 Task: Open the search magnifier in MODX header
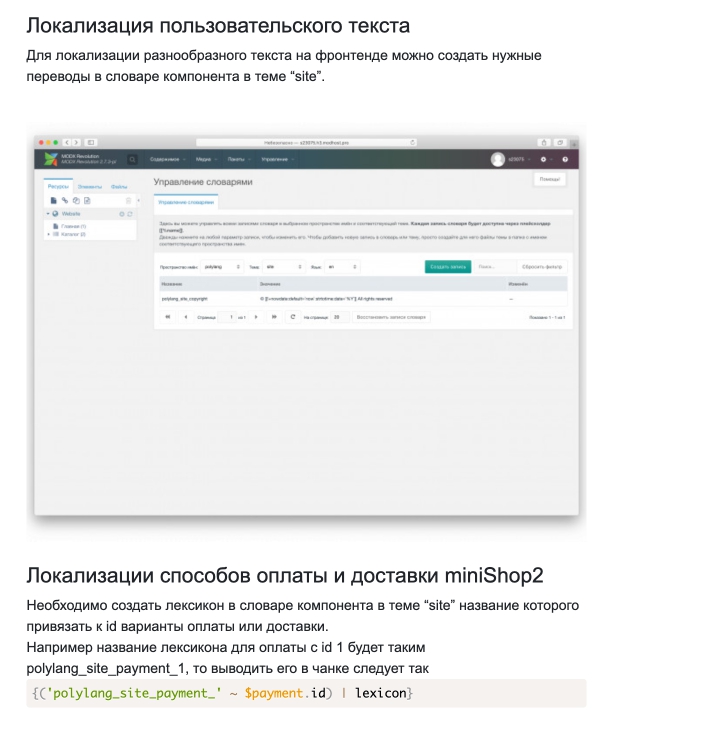(130, 159)
